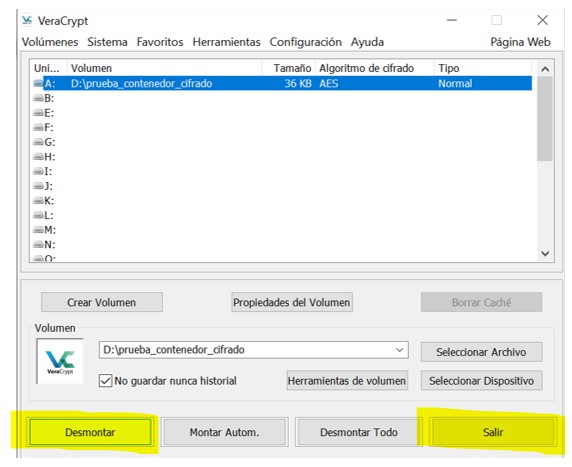Sort by the Tamaño column header
Image resolution: width=572 pixels, height=467 pixels.
[289, 68]
